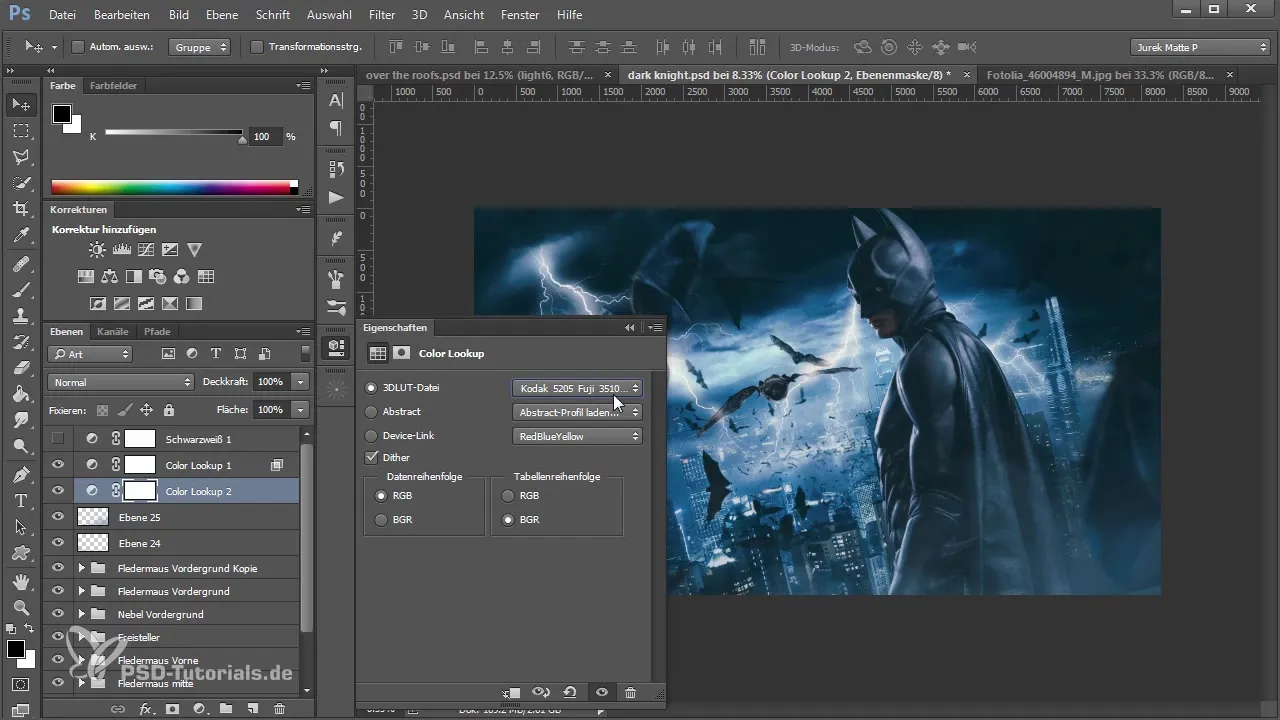This screenshot has width=1280, height=720.
Task: Hide the Color Lookup 1 layer
Action: pyautogui.click(x=58, y=464)
